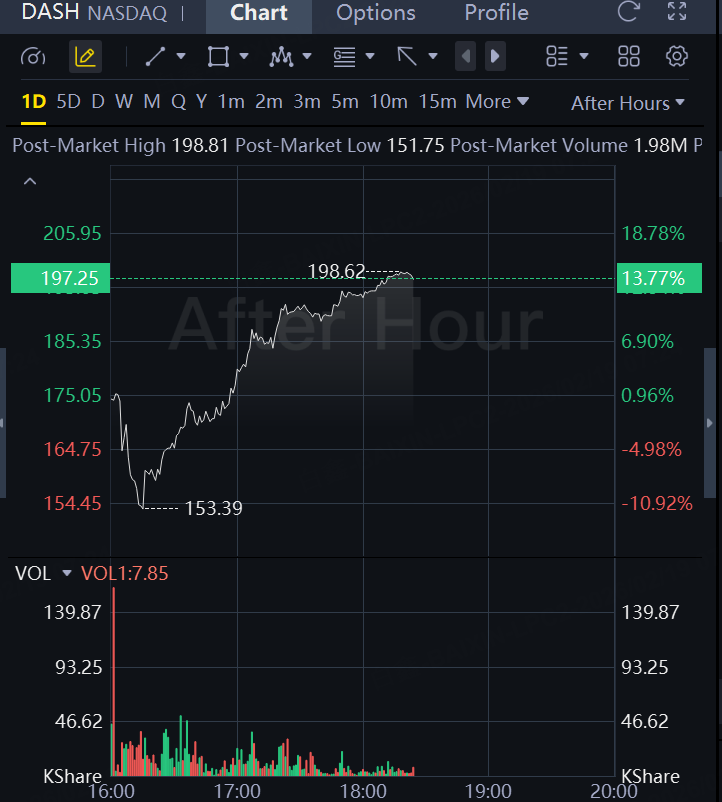
Task: Click the left edge panel collapse handle
Action: click(3, 423)
